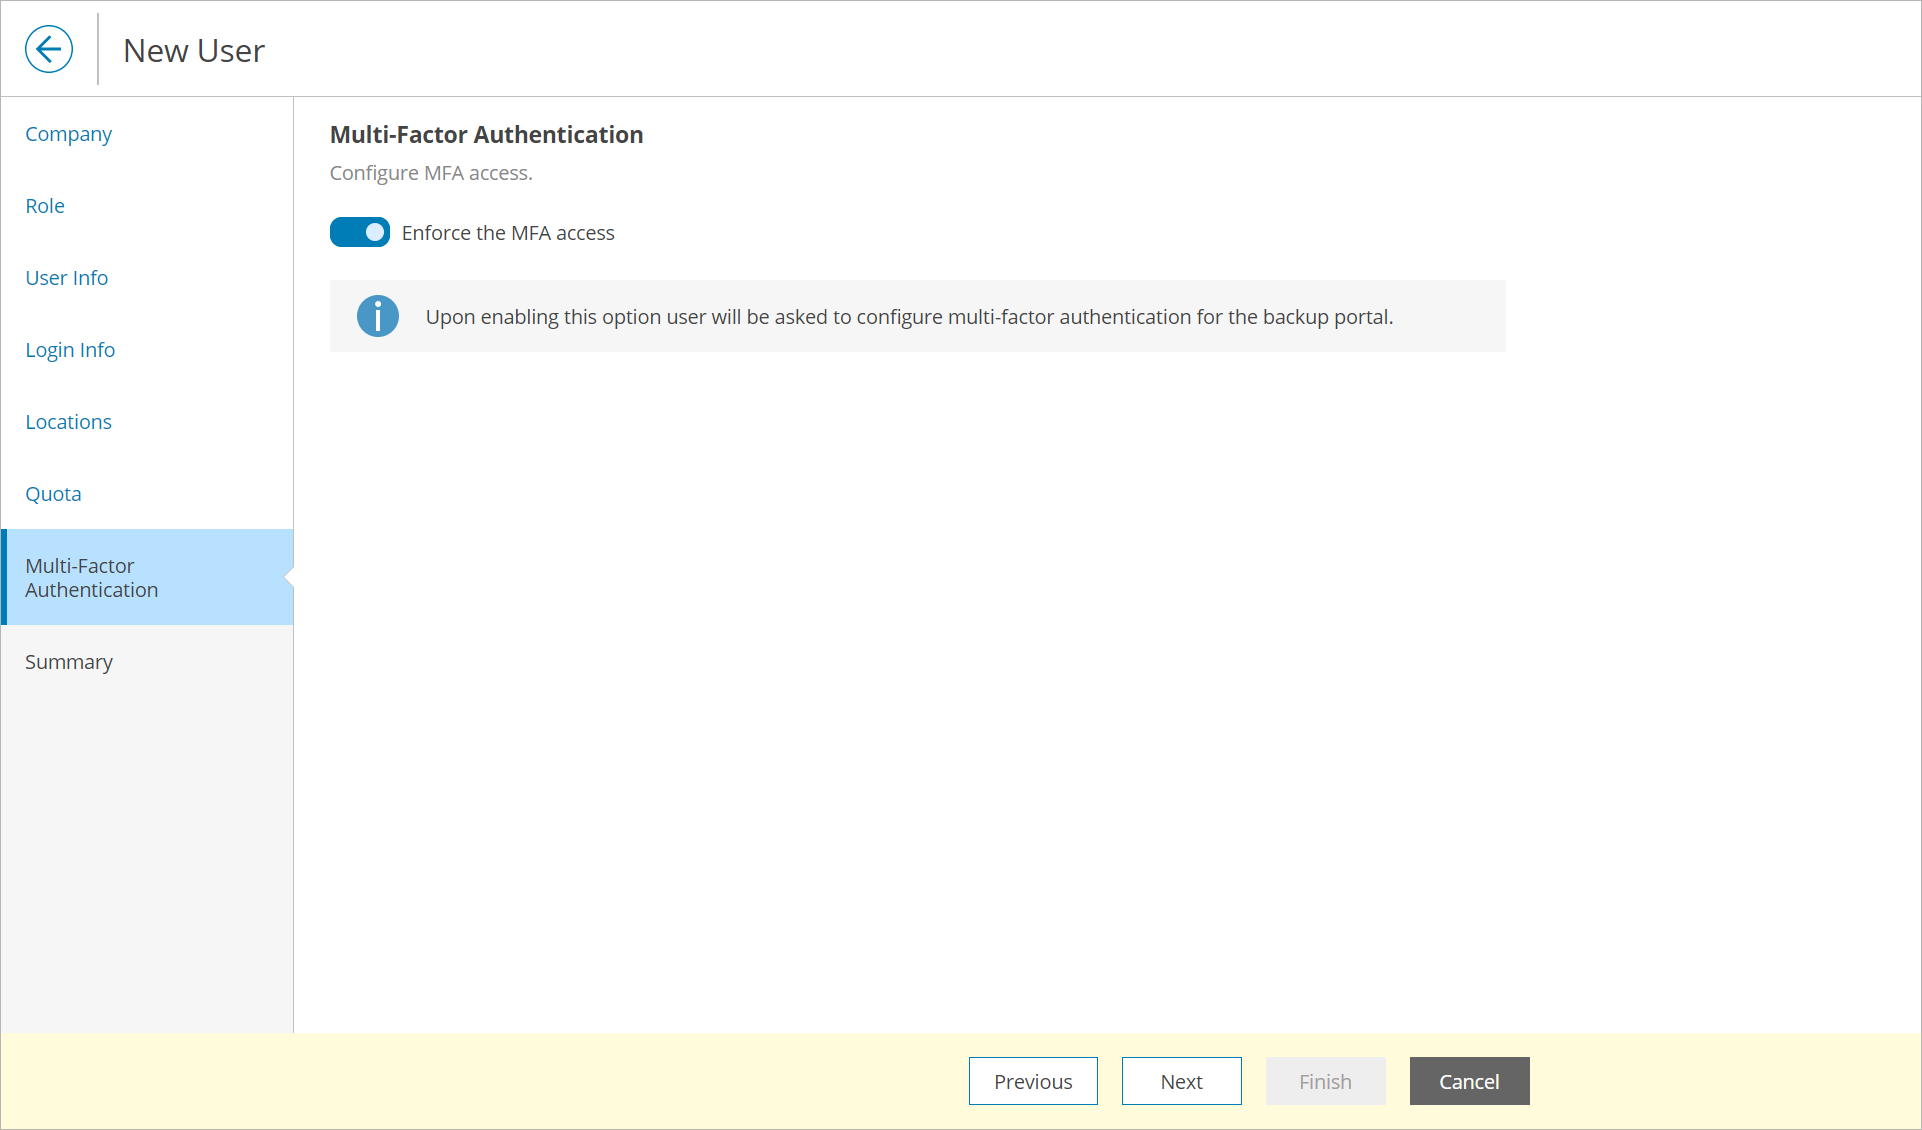
Task: Select Multi-Factor Authentication sidebar step
Action: [x=91, y=578]
